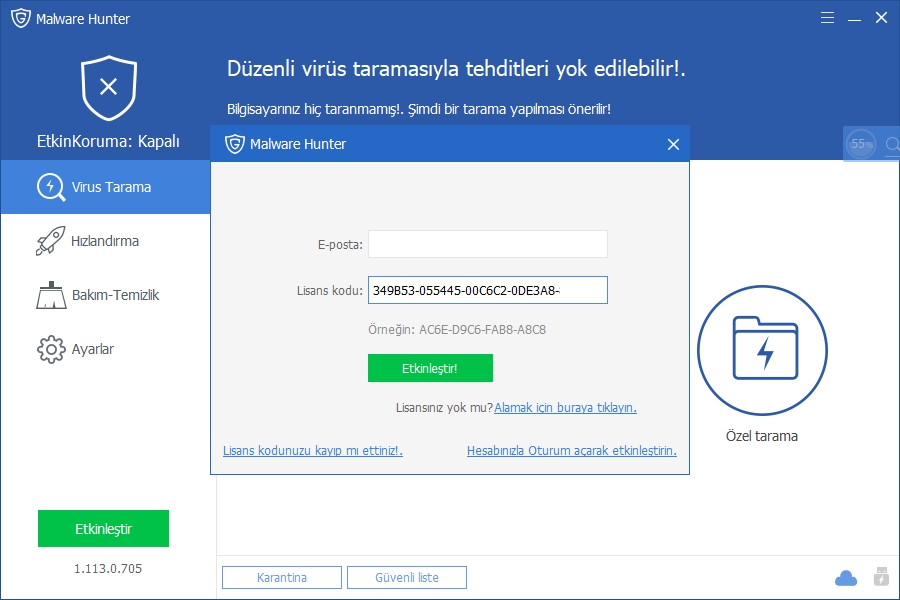
Task: Click Hesabınızla Oturum açarak etkinleştirin link
Action: (570, 450)
